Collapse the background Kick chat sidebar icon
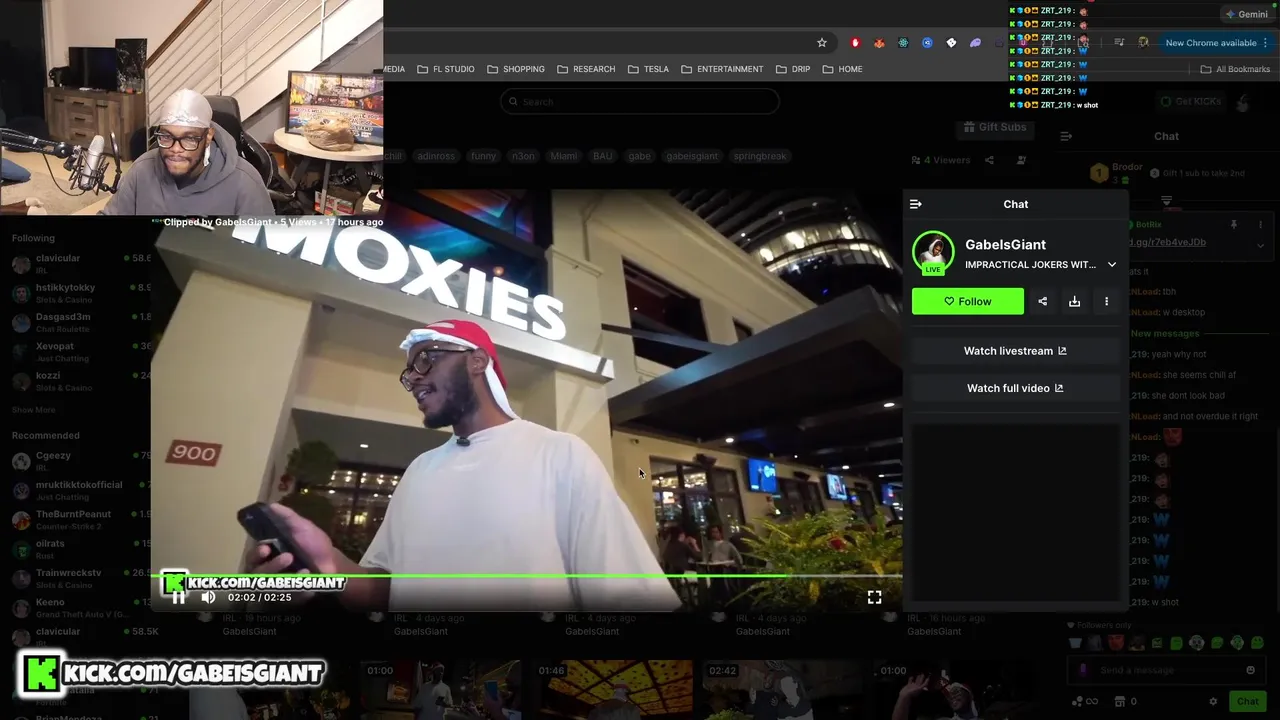Image resolution: width=1280 pixels, height=720 pixels. point(1066,136)
